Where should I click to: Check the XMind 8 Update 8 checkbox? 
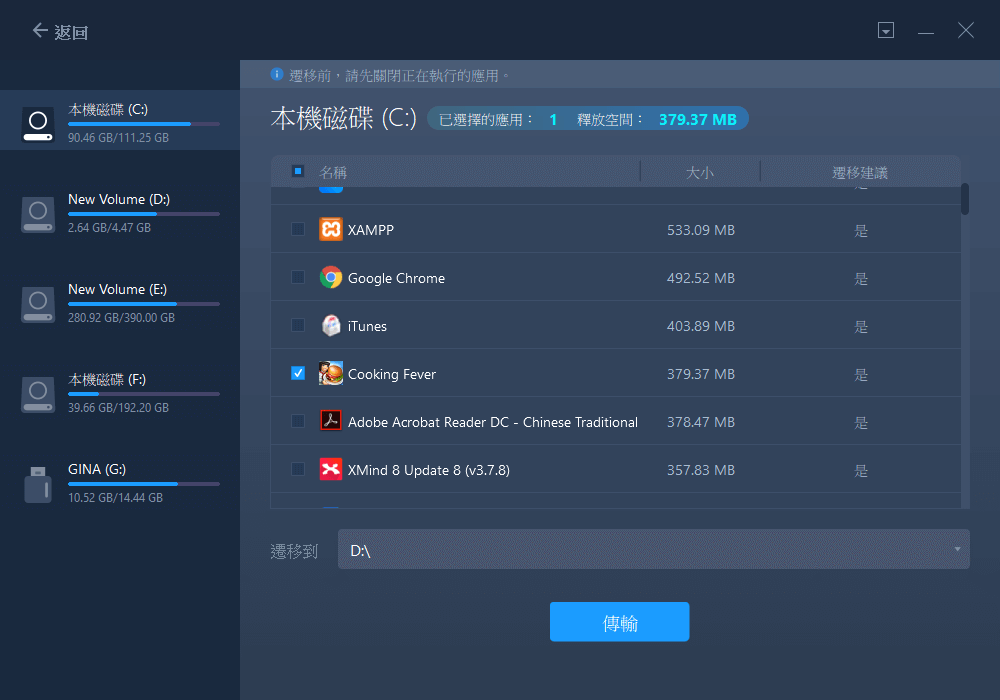click(x=298, y=469)
